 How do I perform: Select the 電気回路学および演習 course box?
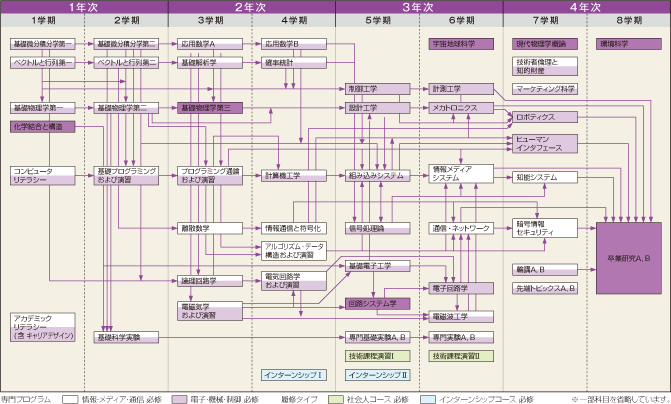[294, 281]
